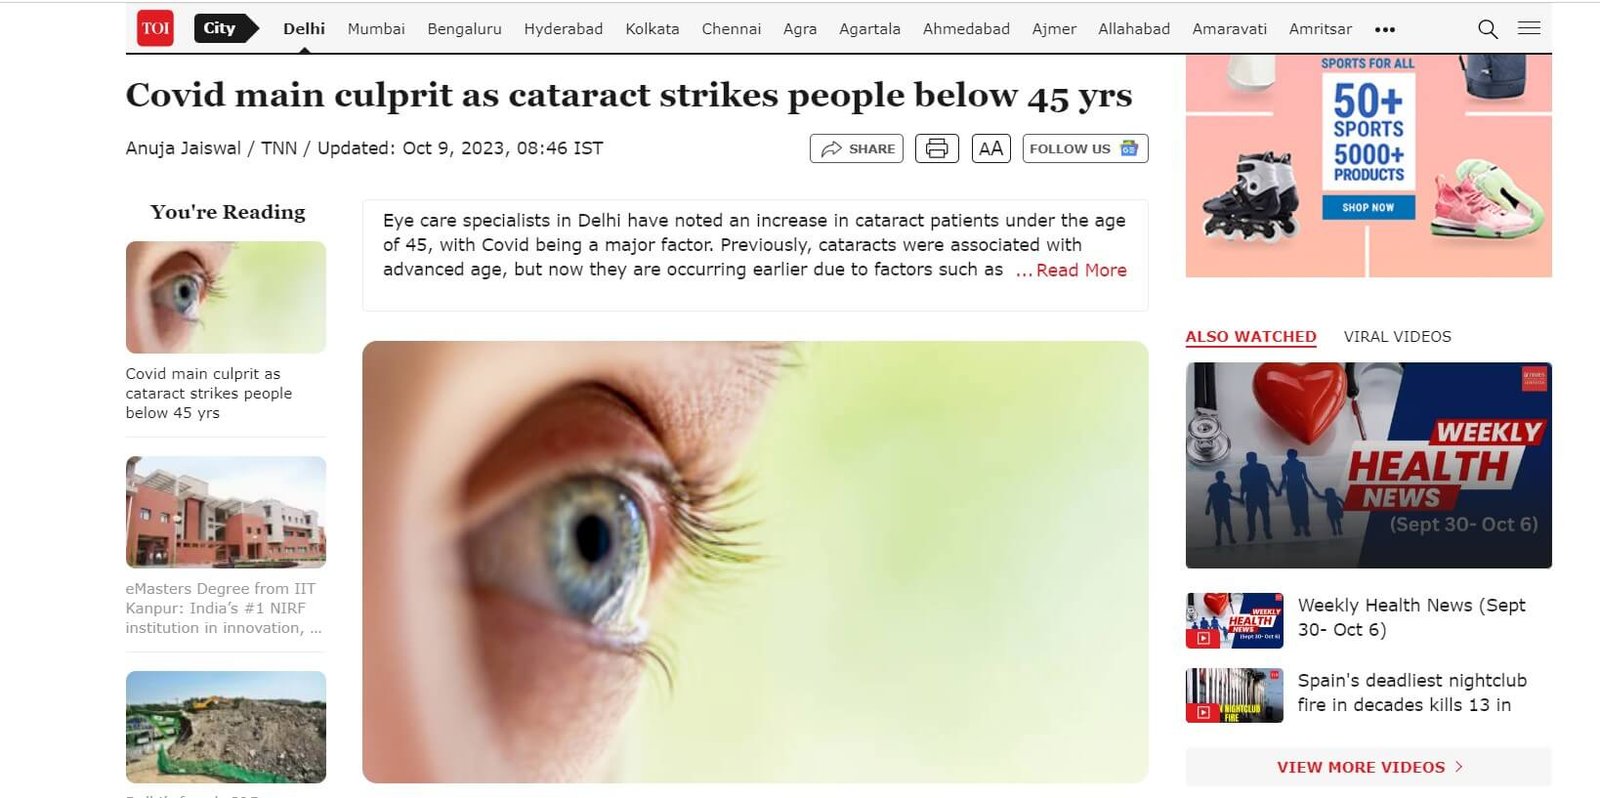
Task: Expand article summary with Read More
Action: pyautogui.click(x=1071, y=270)
